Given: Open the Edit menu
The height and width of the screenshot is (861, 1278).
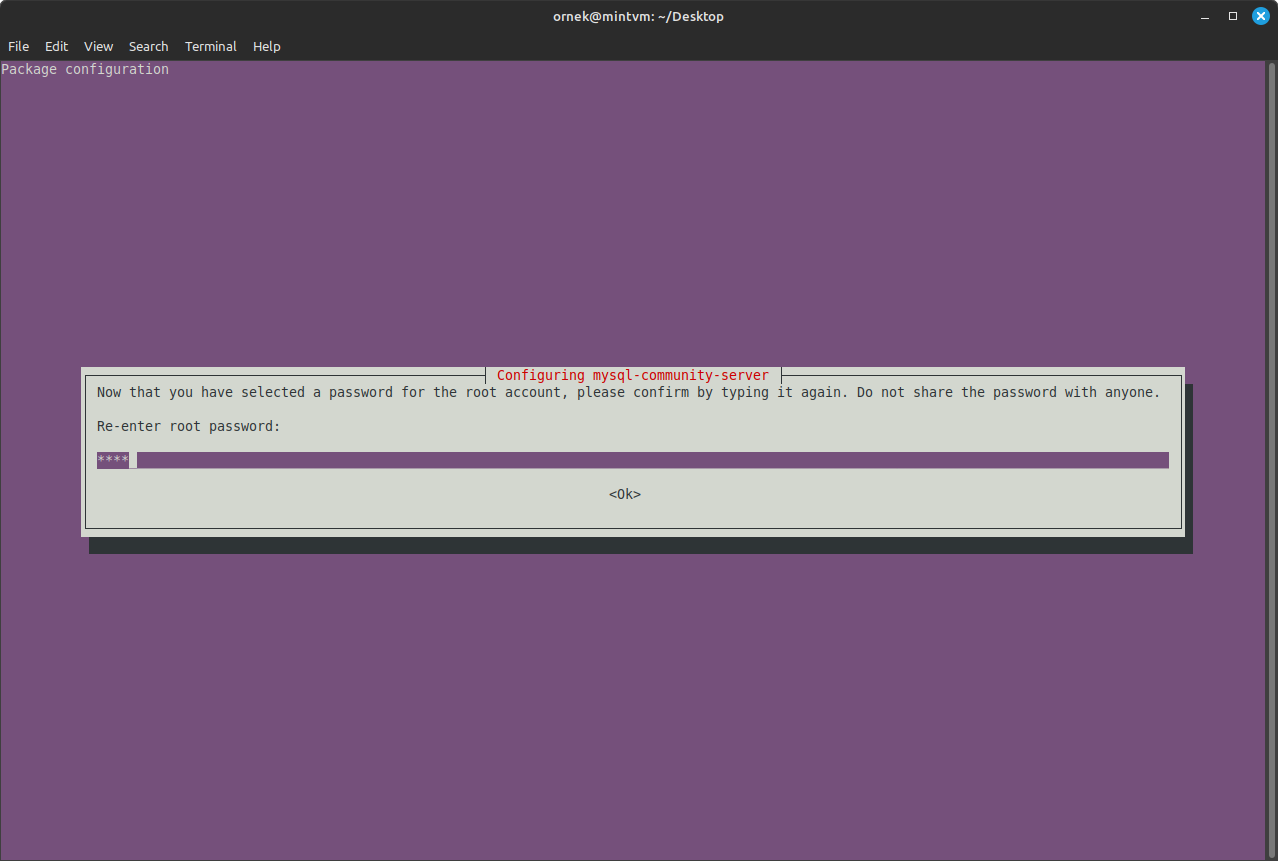Looking at the screenshot, I should click(56, 46).
